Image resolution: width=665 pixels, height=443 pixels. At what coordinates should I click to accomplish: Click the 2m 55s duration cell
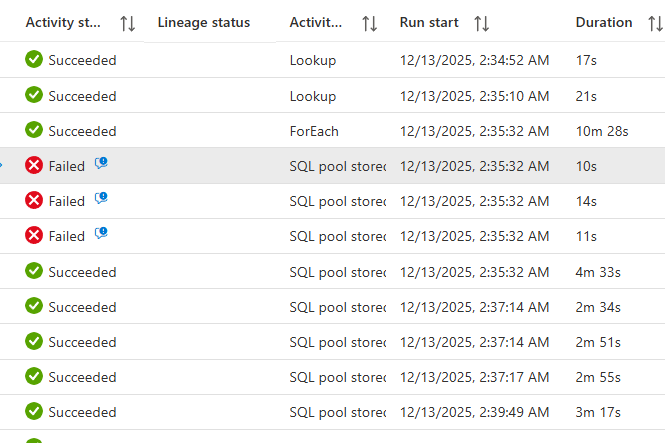[598, 377]
